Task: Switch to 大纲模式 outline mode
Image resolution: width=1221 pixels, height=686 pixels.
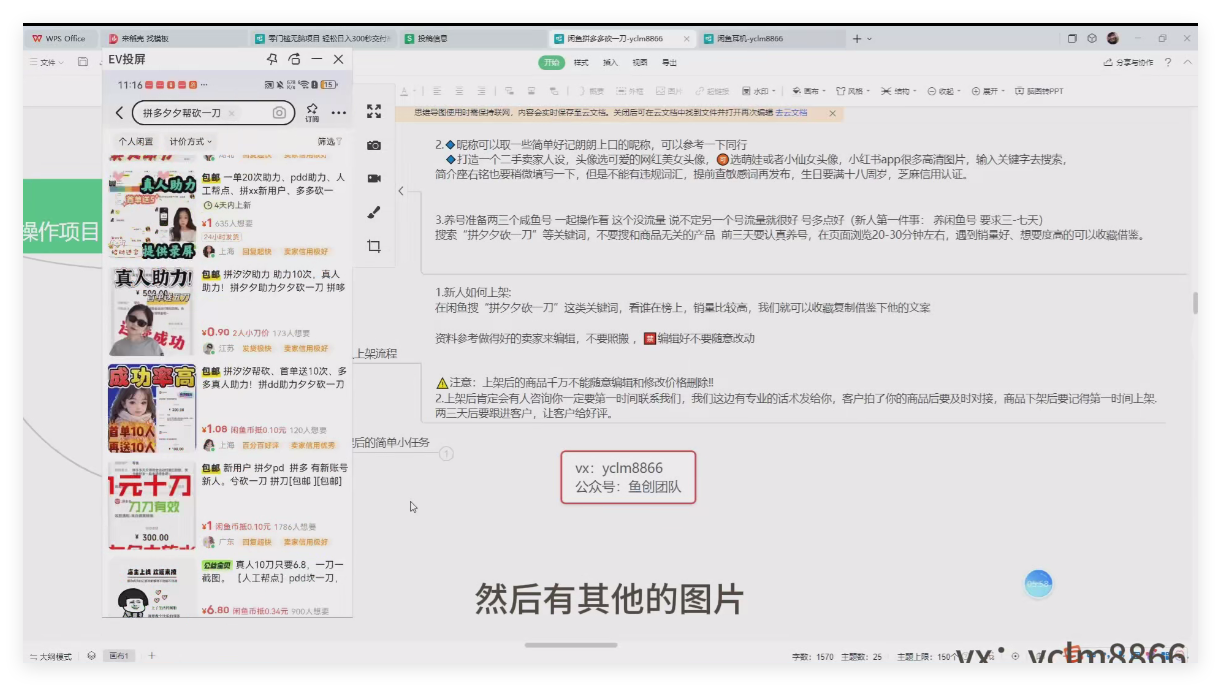Action: [50, 656]
